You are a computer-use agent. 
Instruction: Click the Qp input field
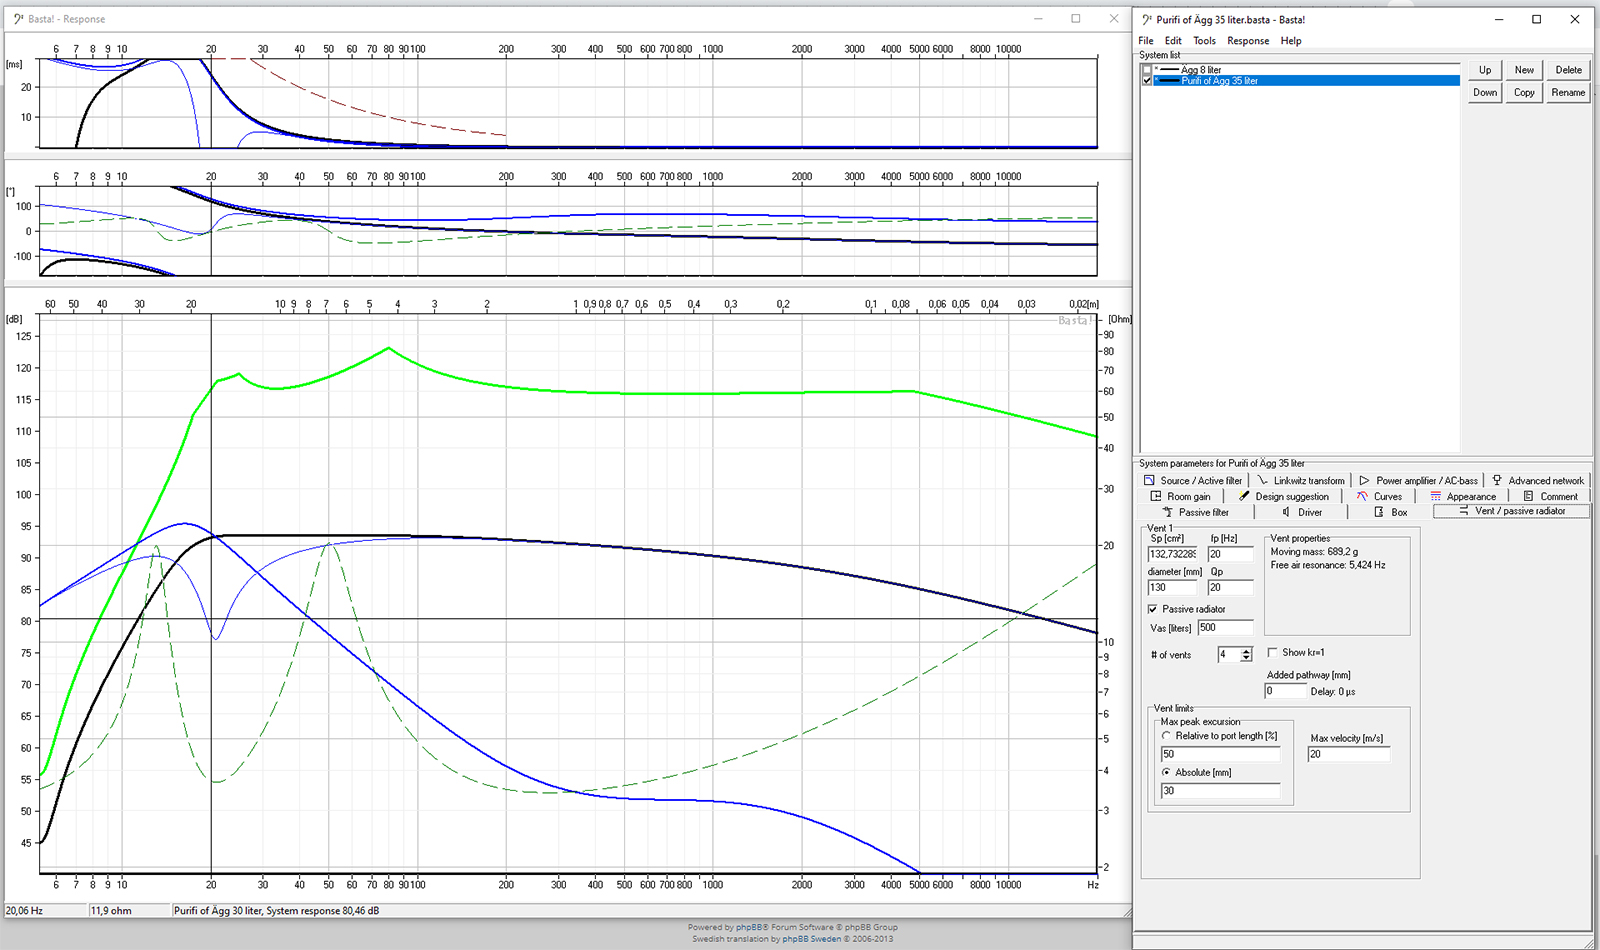1230,587
